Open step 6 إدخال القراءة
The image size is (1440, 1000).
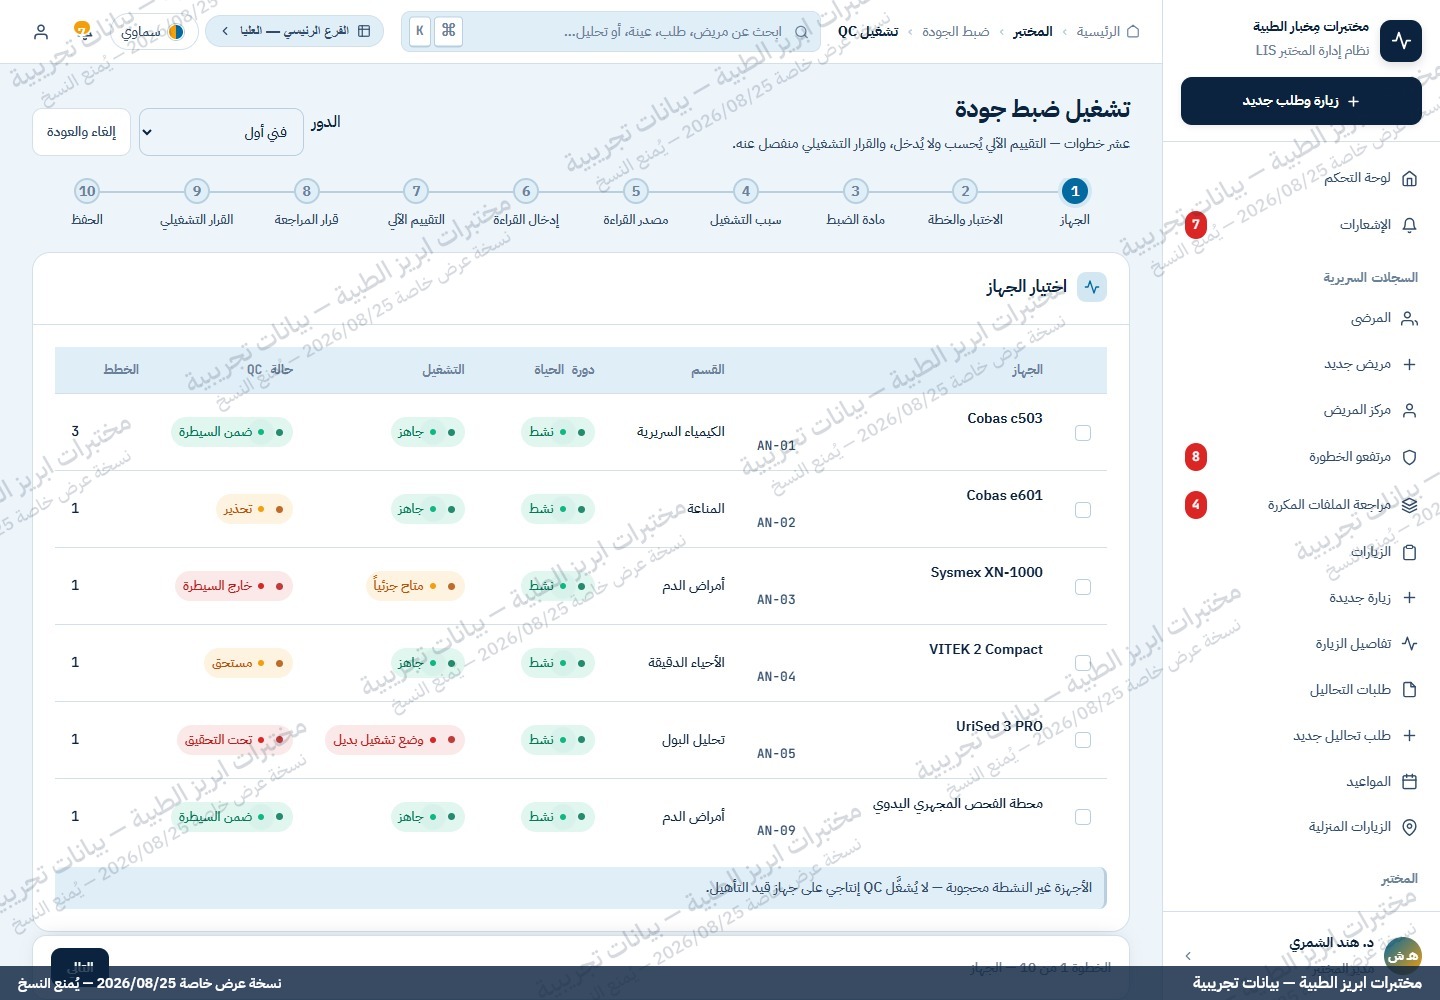[x=526, y=202]
